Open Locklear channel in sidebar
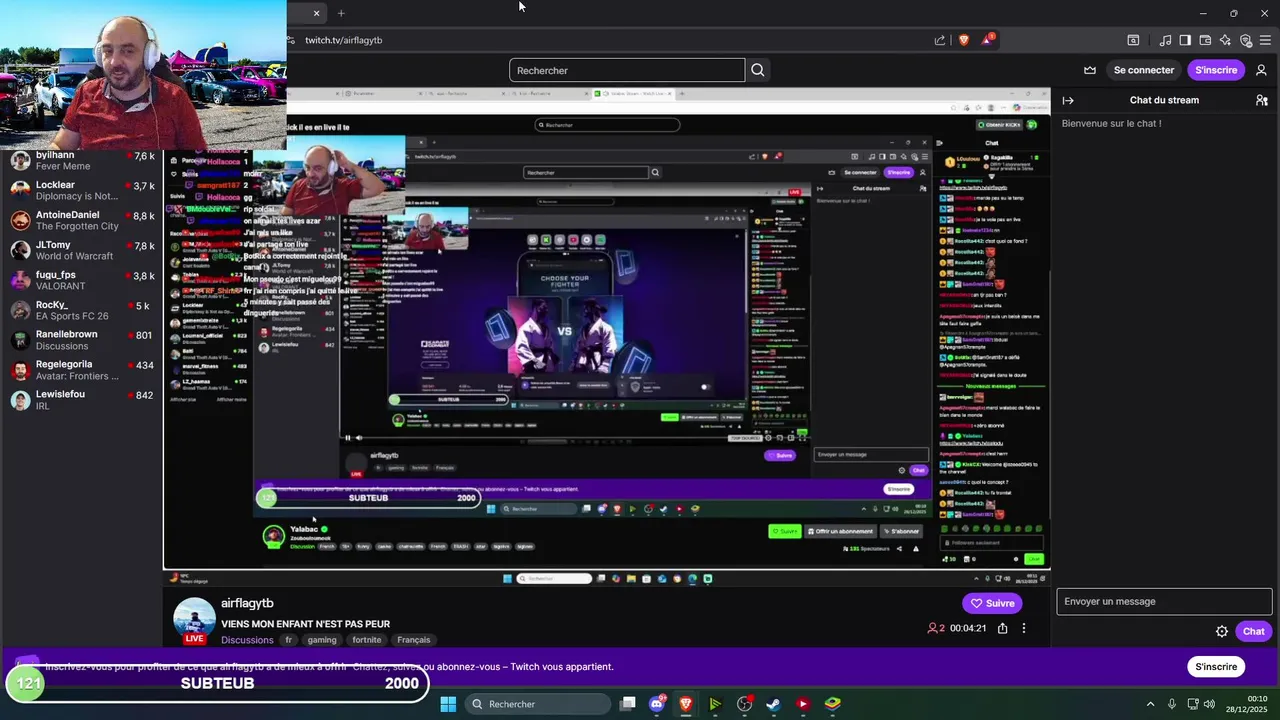The image size is (1280, 720). coord(82,190)
